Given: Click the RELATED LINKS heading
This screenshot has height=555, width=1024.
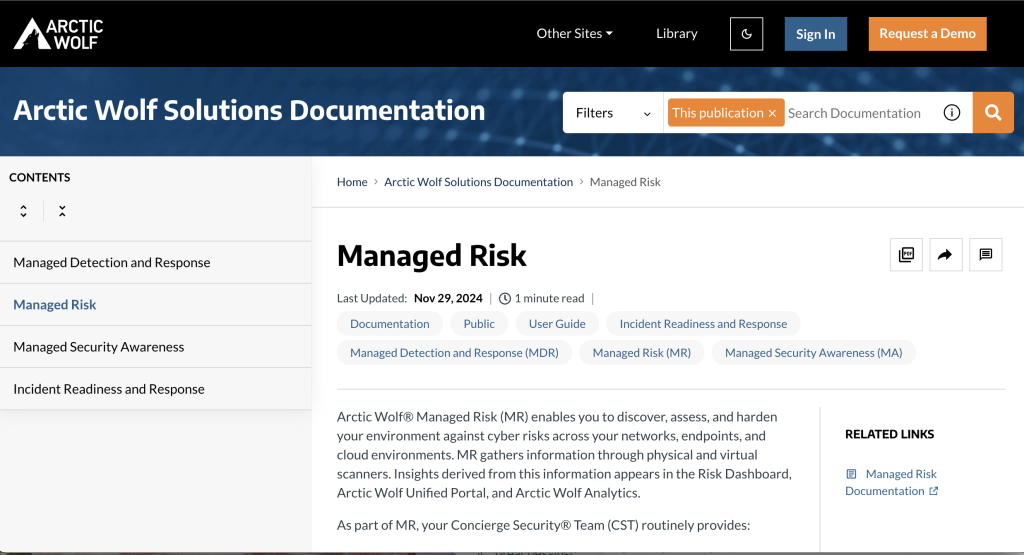Looking at the screenshot, I should [x=889, y=434].
